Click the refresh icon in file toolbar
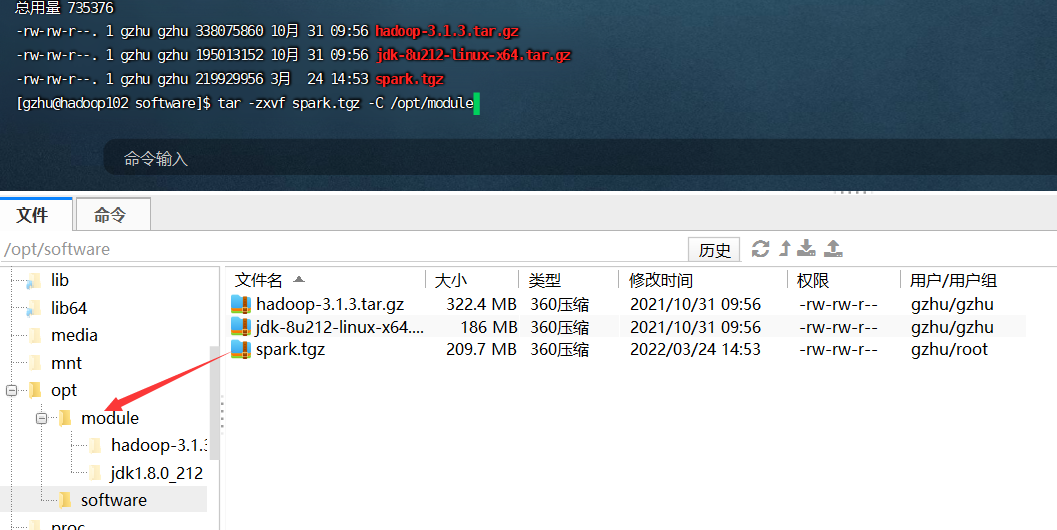Viewport: 1057px width, 530px height. tap(760, 249)
